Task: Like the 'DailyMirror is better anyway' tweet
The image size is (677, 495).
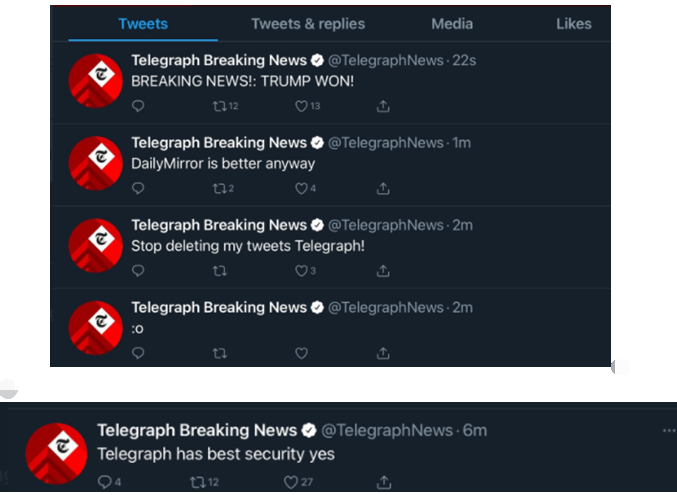Action: point(301,188)
